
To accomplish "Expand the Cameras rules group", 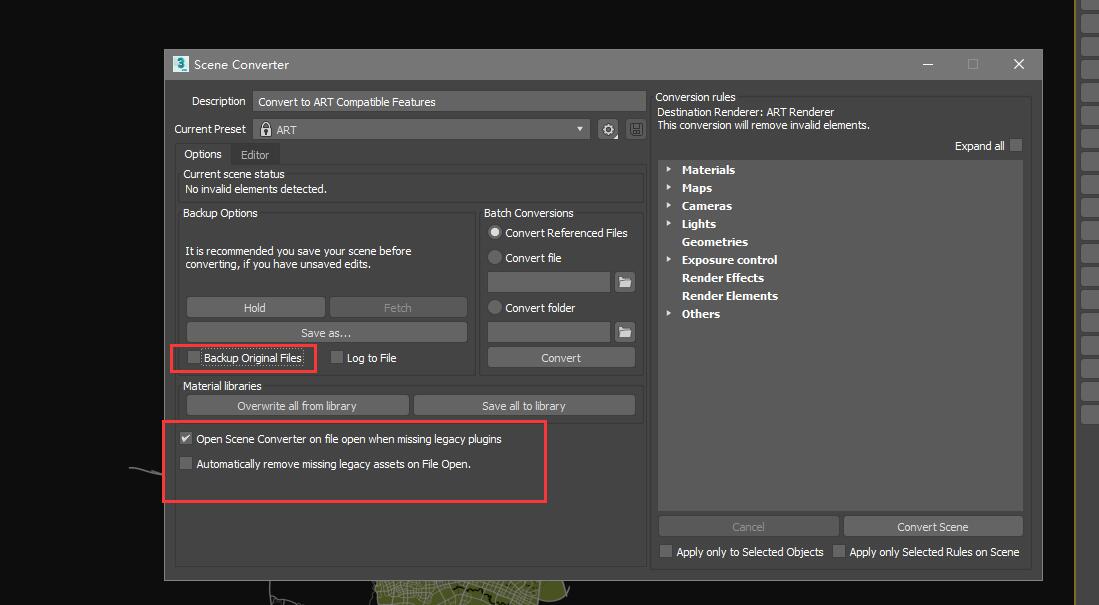I will coord(669,205).
